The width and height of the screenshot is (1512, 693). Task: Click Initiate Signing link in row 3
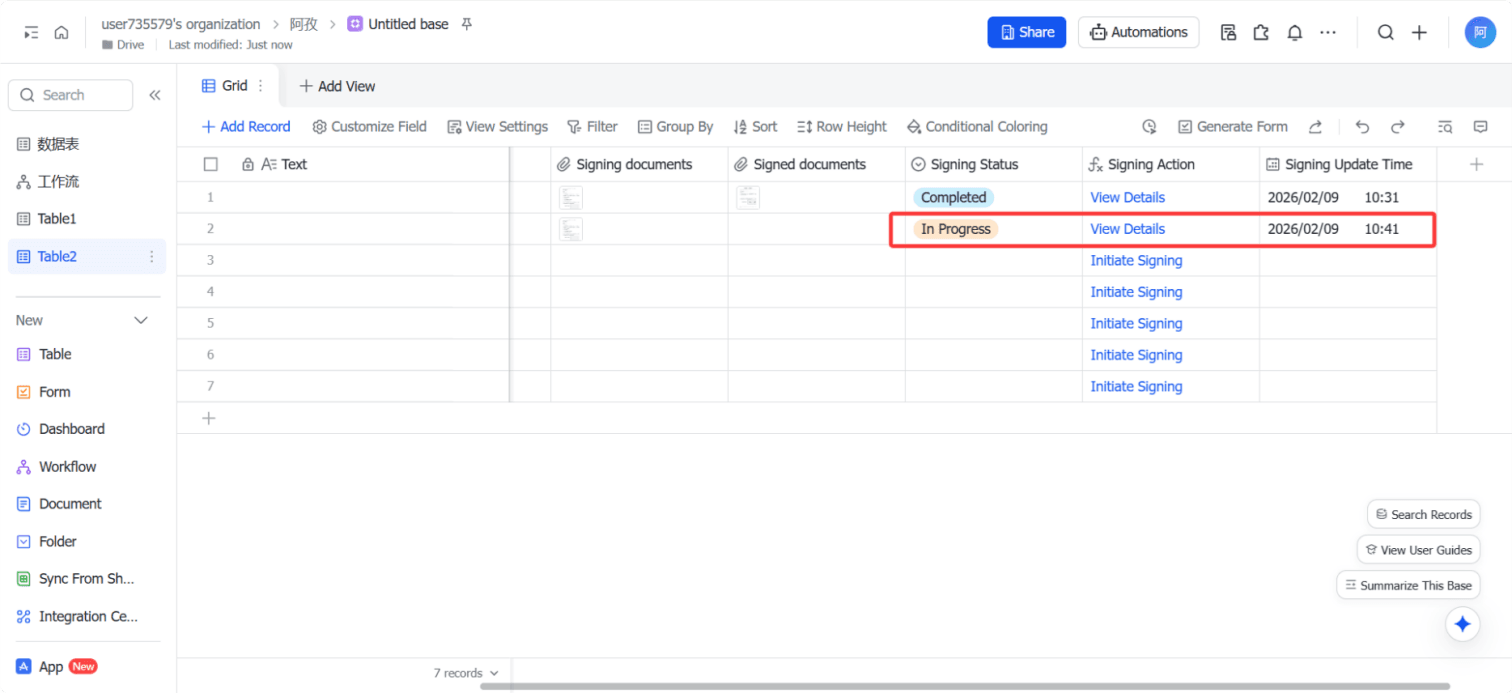coord(1136,261)
